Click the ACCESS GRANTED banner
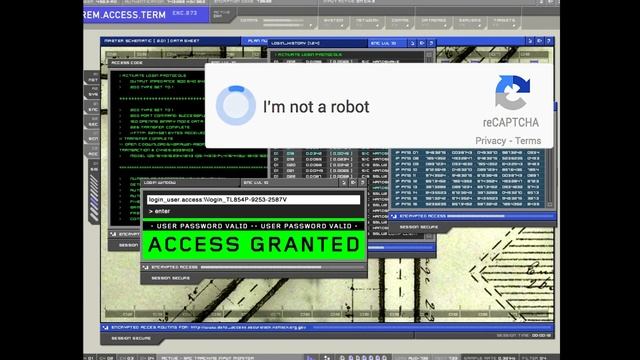This screenshot has width=640, height=360. (253, 245)
